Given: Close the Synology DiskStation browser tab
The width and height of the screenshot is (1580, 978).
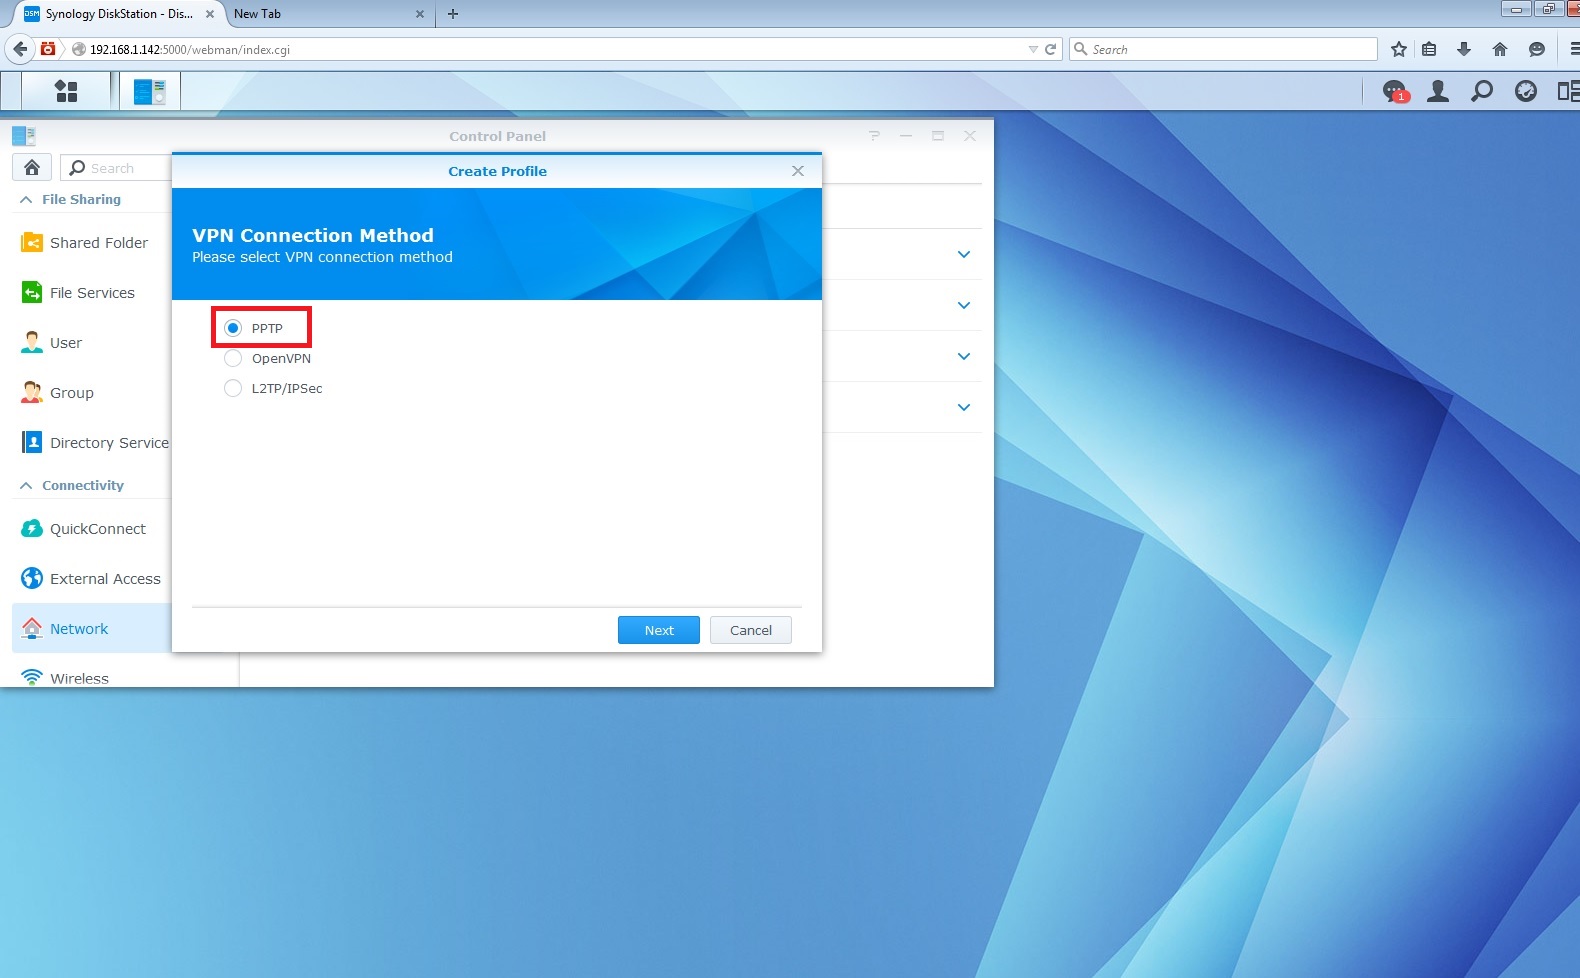Looking at the screenshot, I should click(x=210, y=14).
